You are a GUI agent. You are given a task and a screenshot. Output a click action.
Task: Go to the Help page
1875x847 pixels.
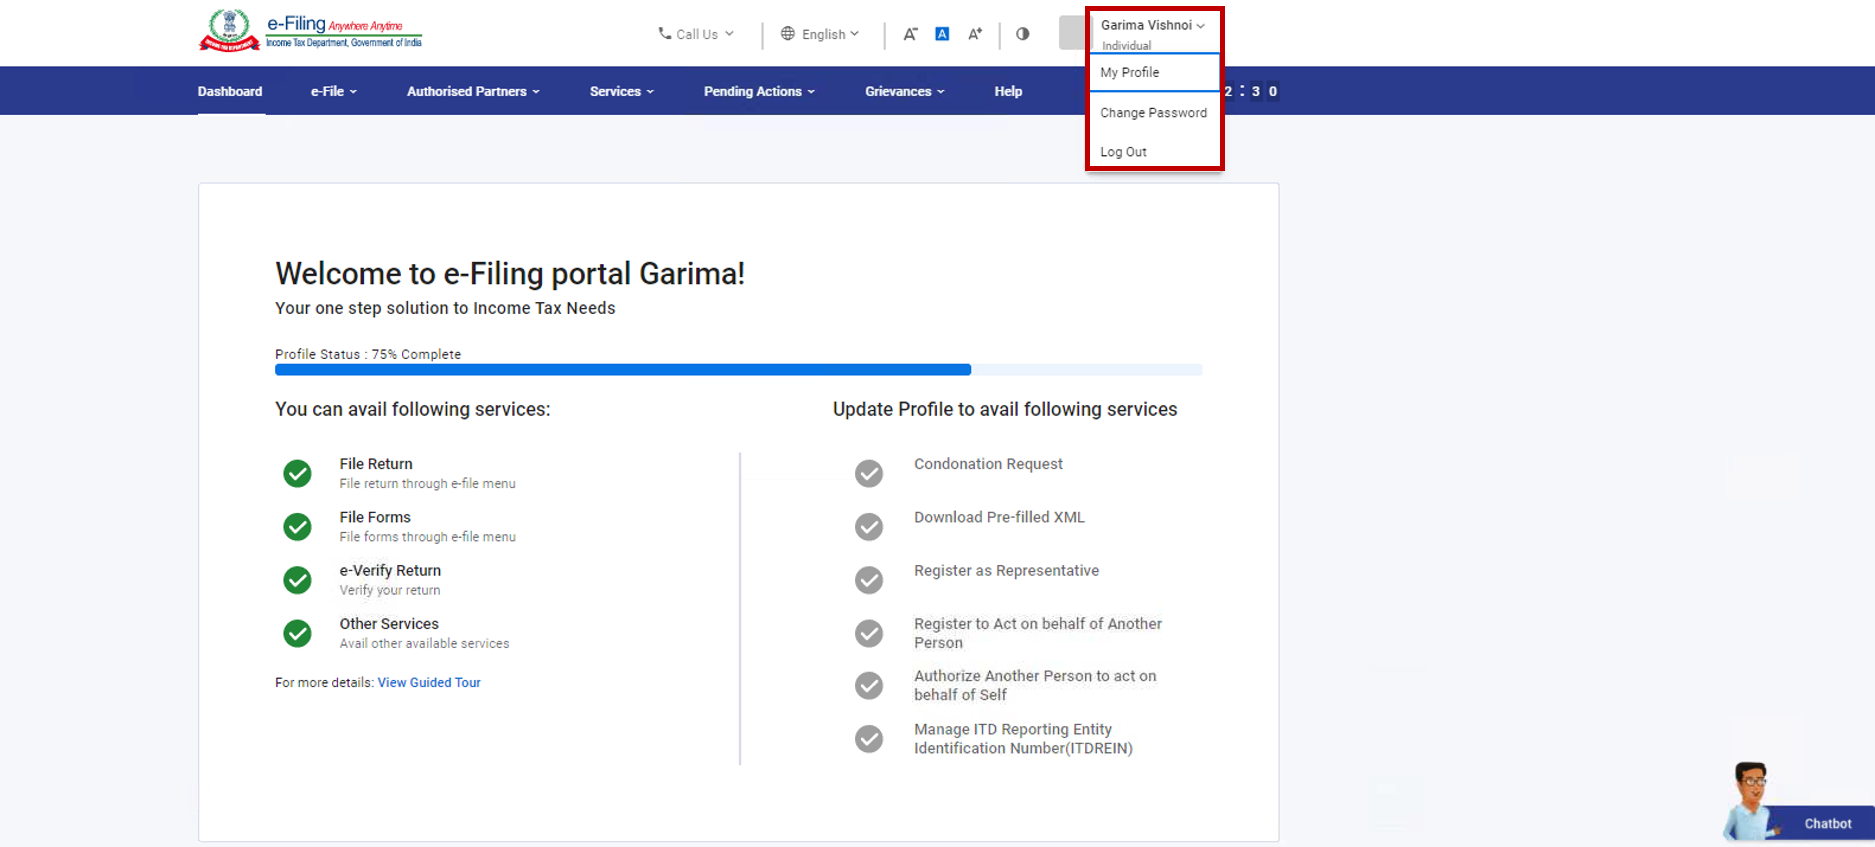(x=1008, y=91)
